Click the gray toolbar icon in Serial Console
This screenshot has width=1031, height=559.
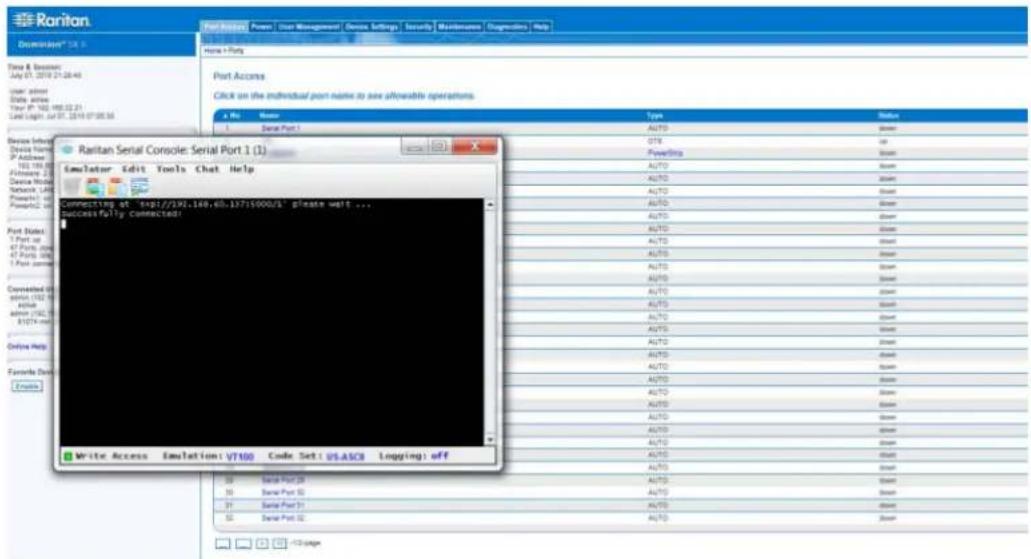(x=72, y=187)
